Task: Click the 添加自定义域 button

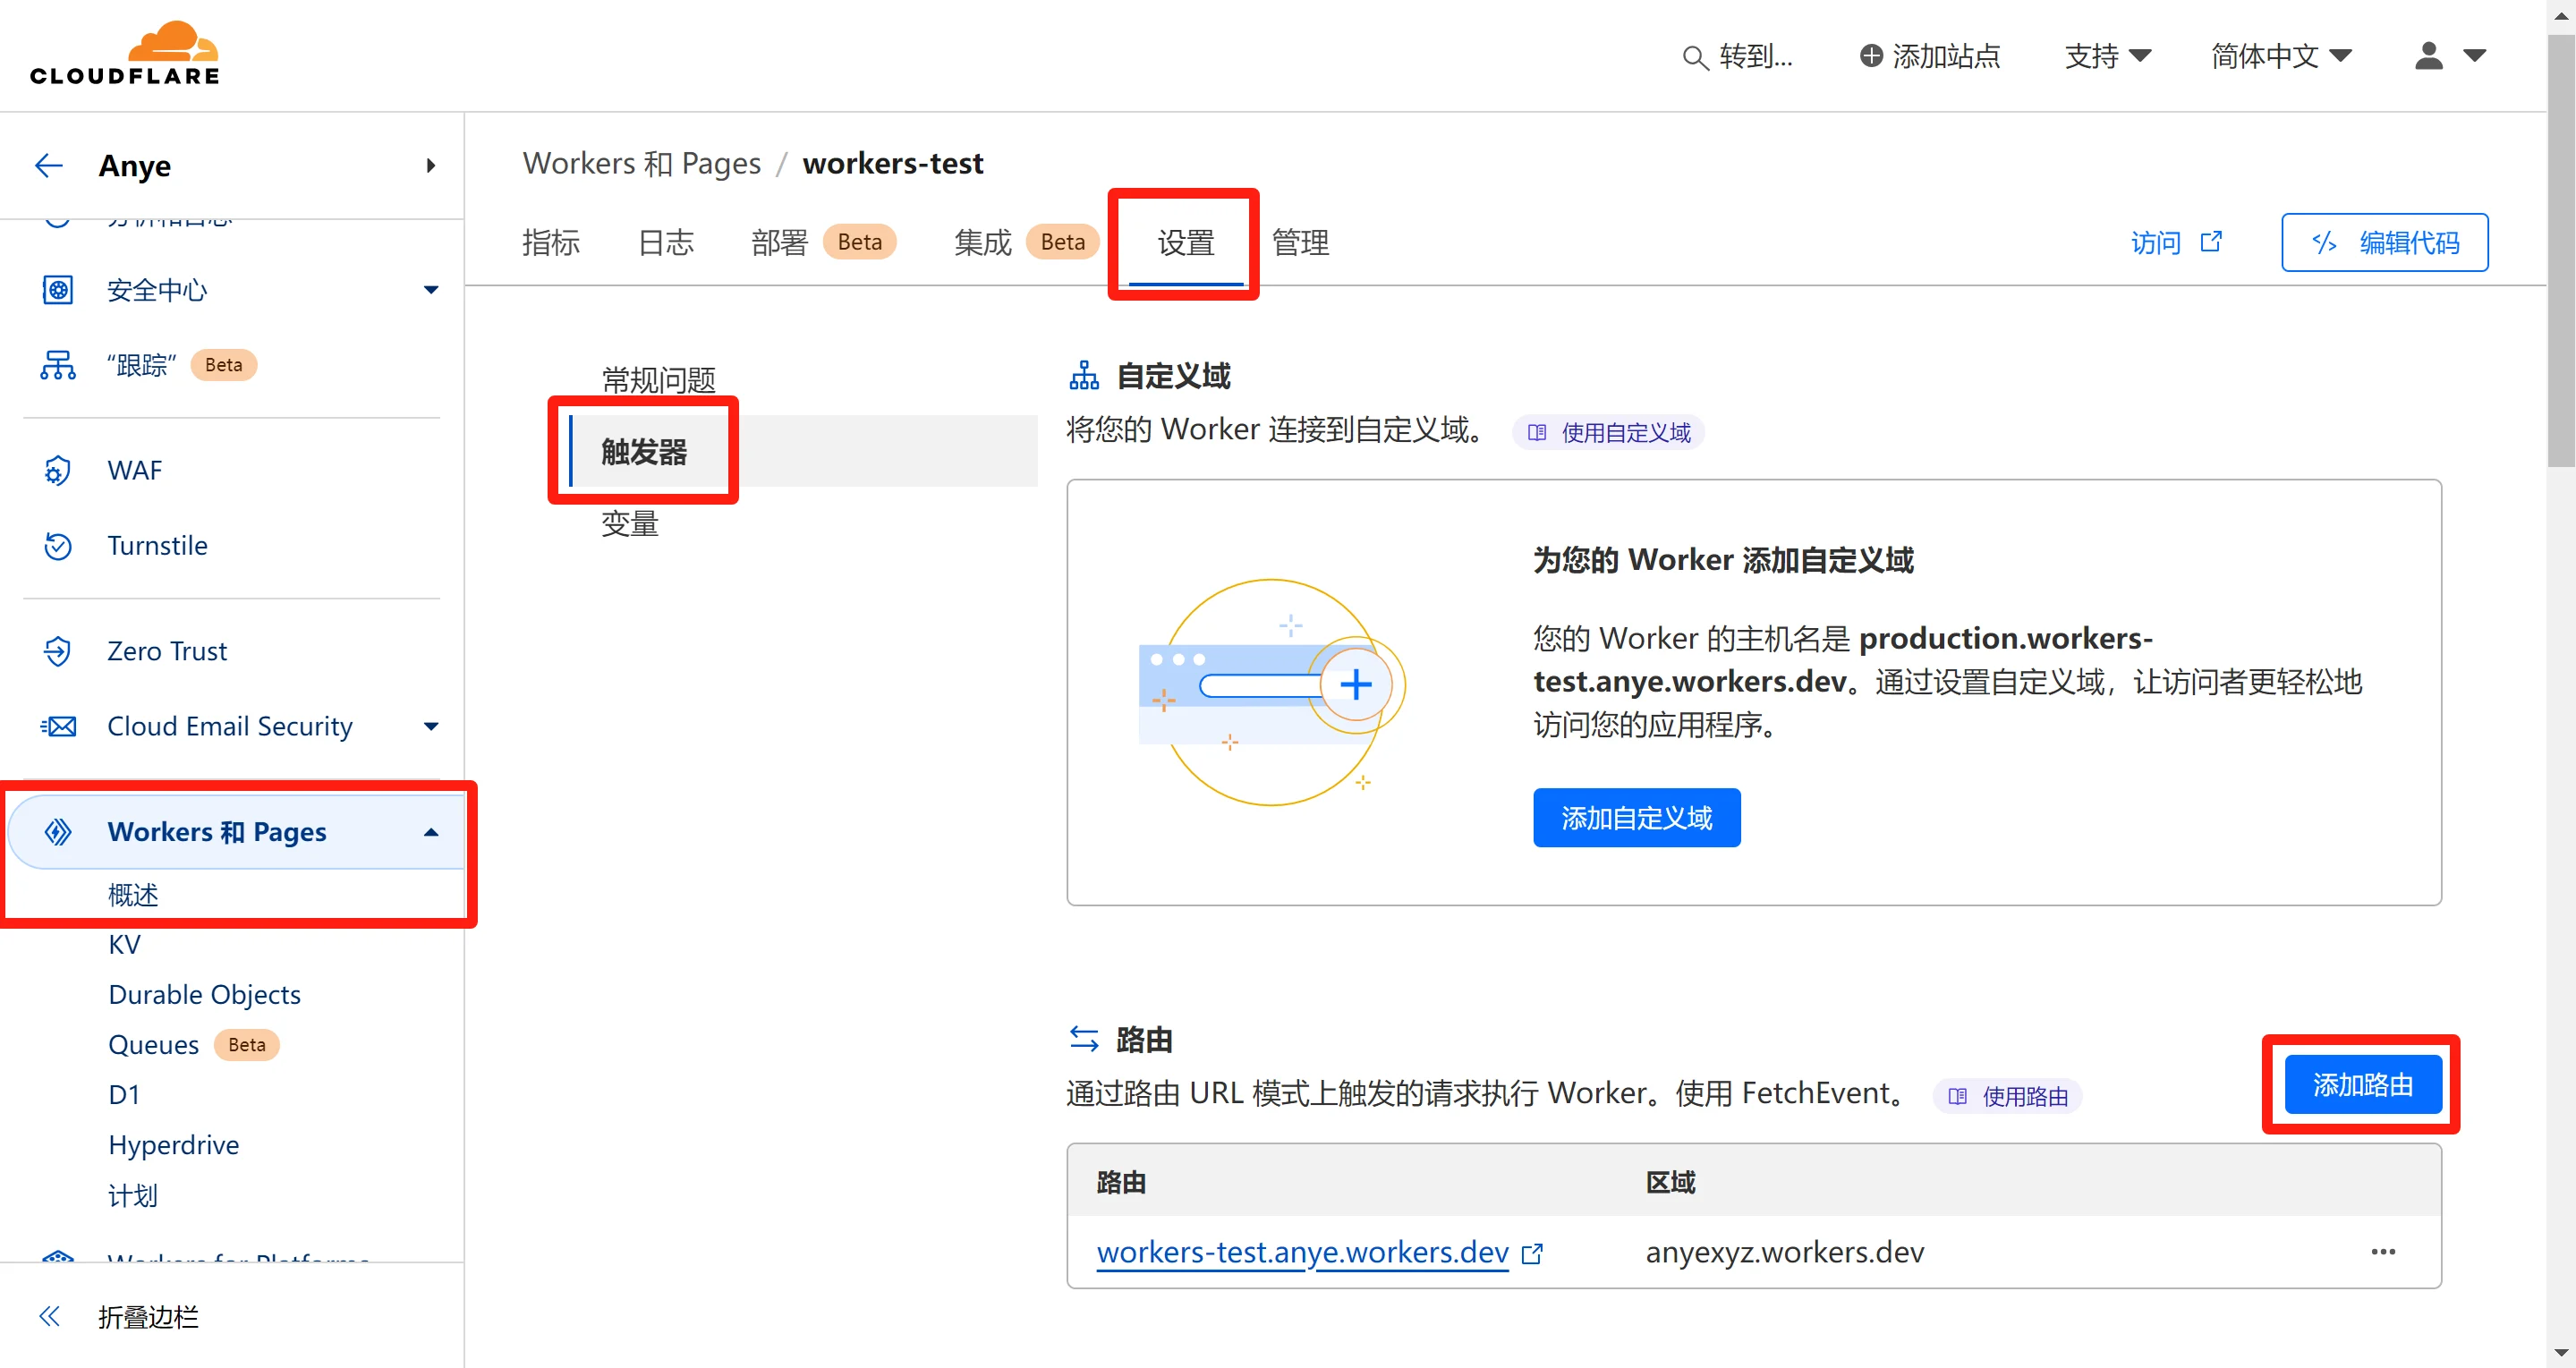Action: [1636, 818]
